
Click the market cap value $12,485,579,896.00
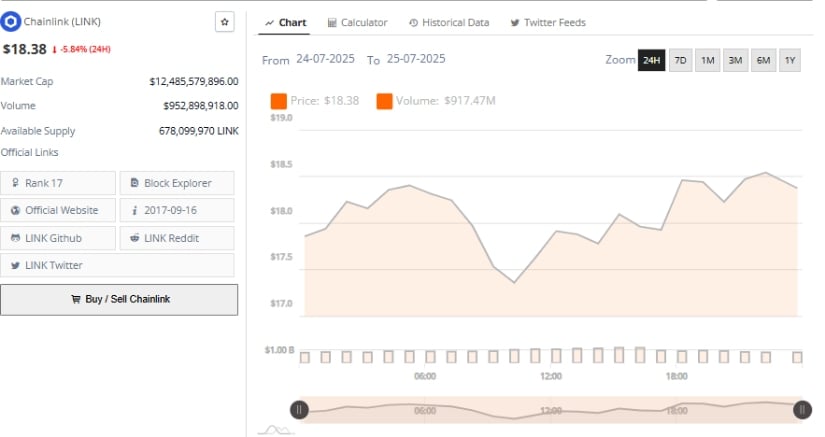(x=194, y=82)
